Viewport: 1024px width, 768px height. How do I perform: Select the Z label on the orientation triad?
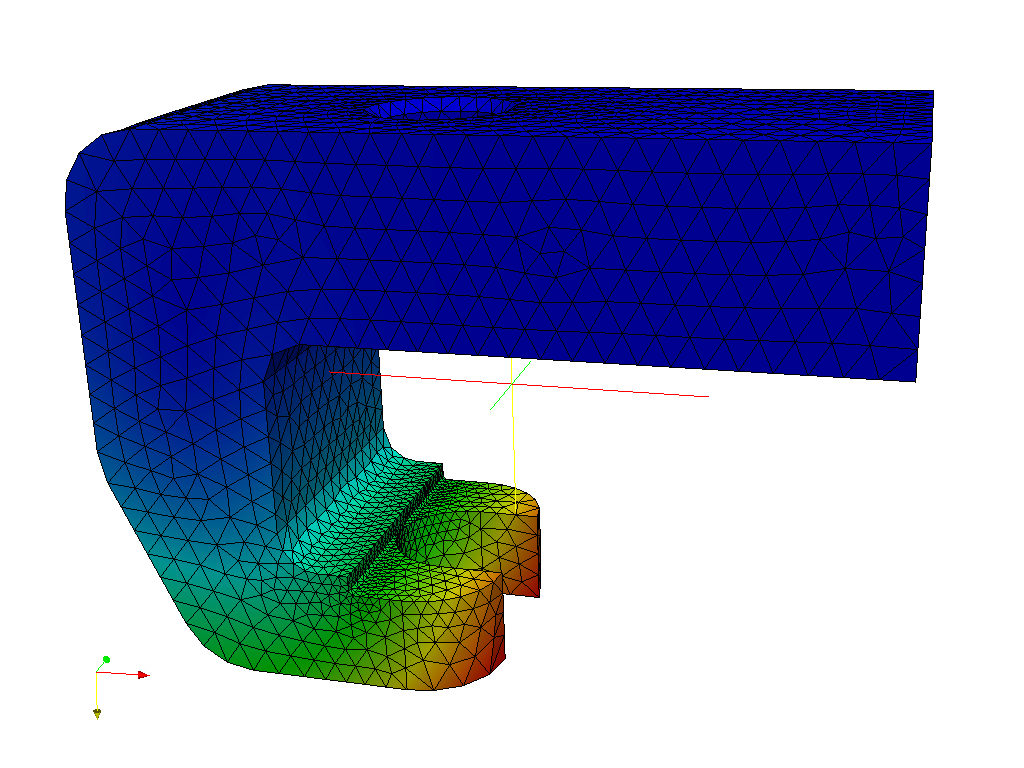point(111,653)
